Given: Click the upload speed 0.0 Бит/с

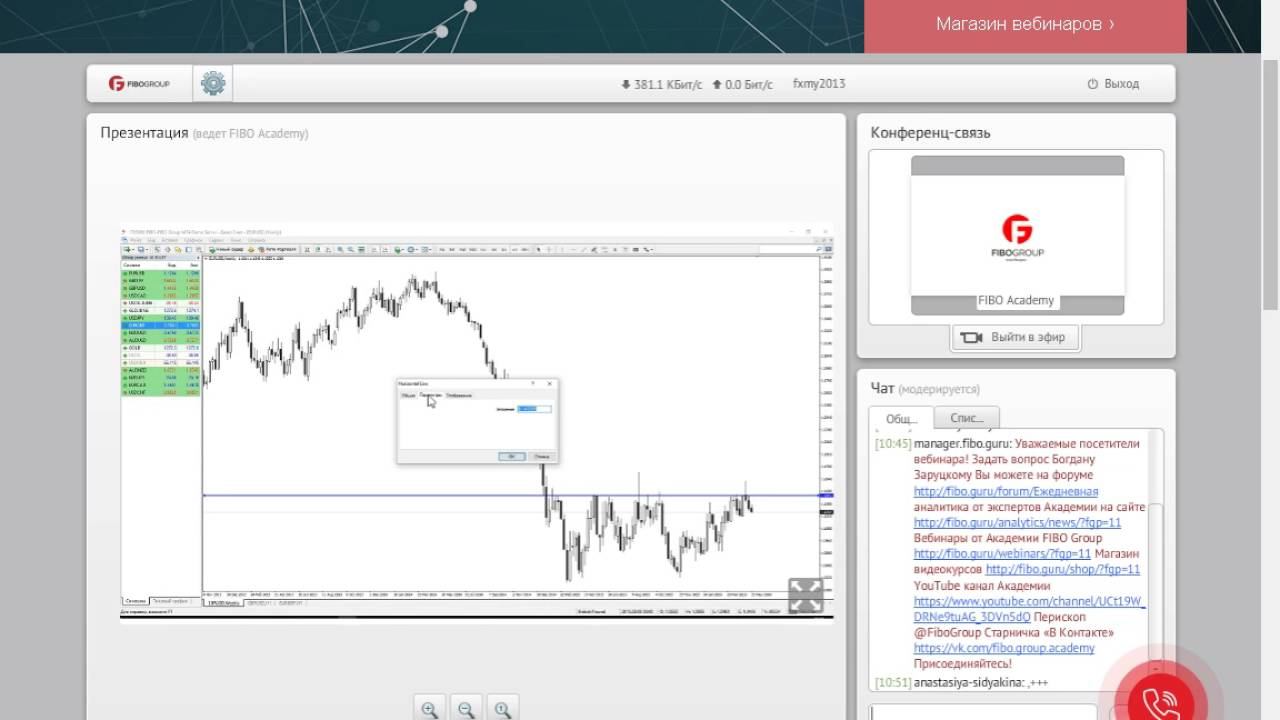Looking at the screenshot, I should coord(742,84).
